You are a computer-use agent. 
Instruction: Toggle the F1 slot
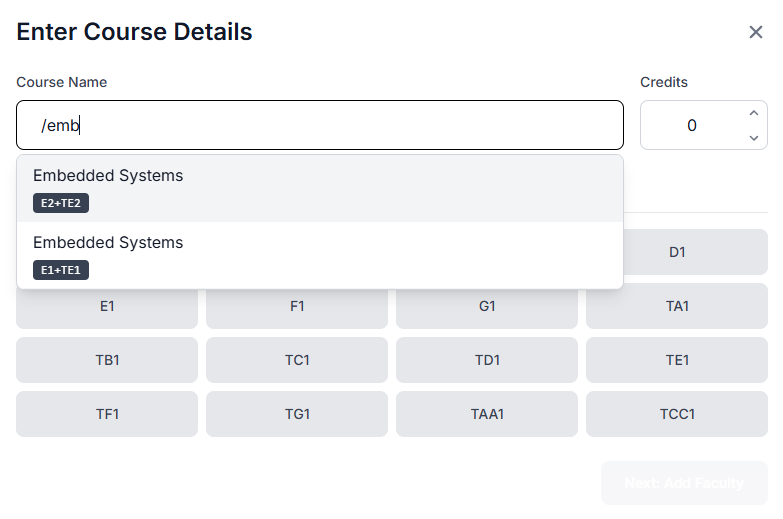pos(297,306)
